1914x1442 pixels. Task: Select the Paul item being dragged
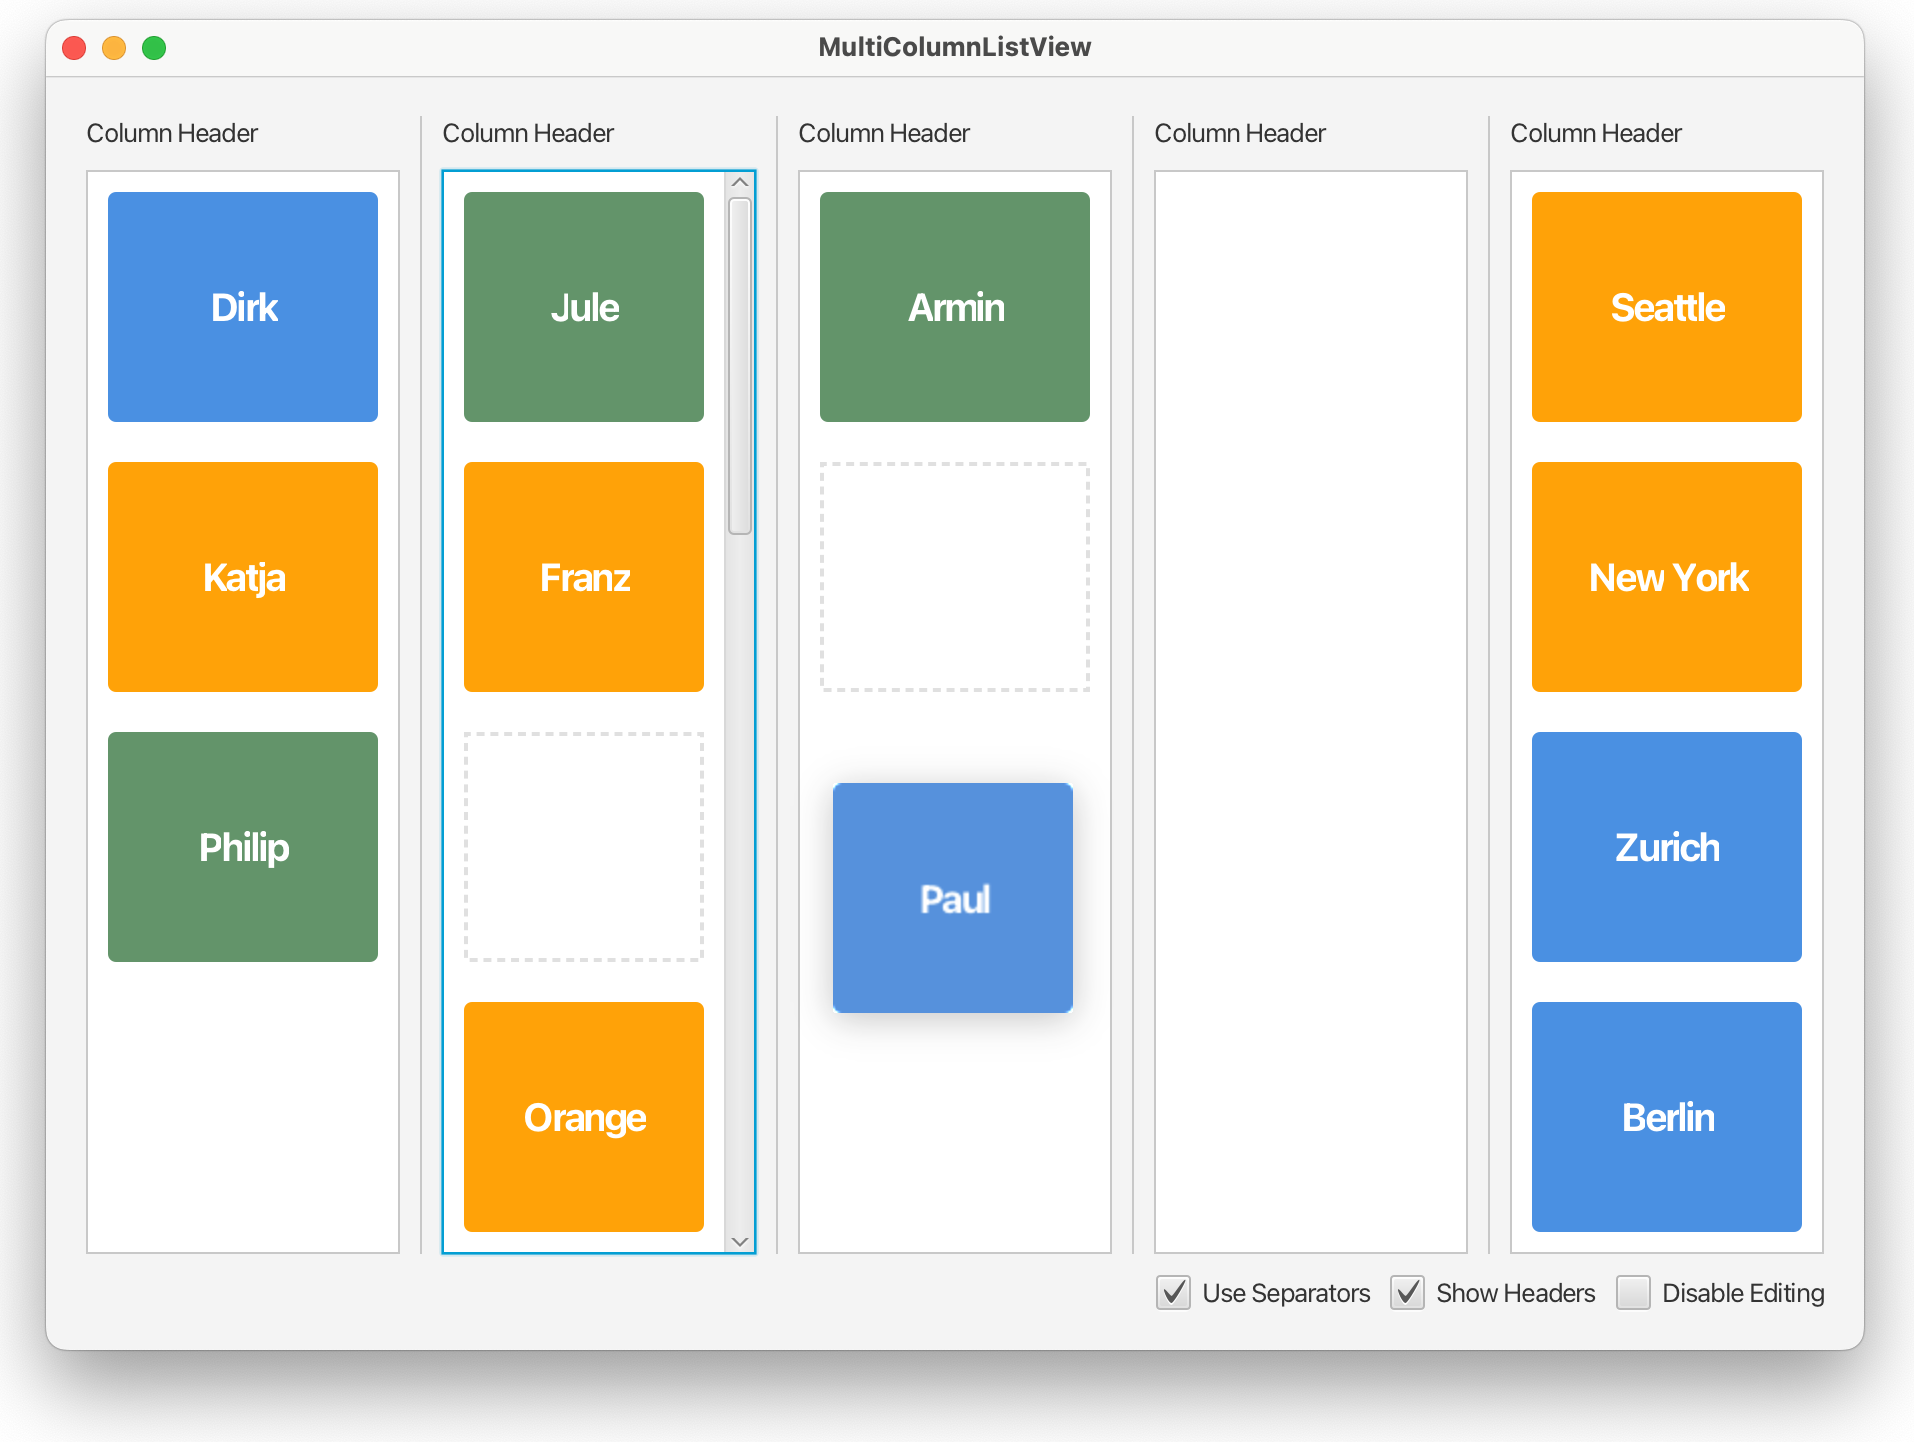(x=952, y=898)
